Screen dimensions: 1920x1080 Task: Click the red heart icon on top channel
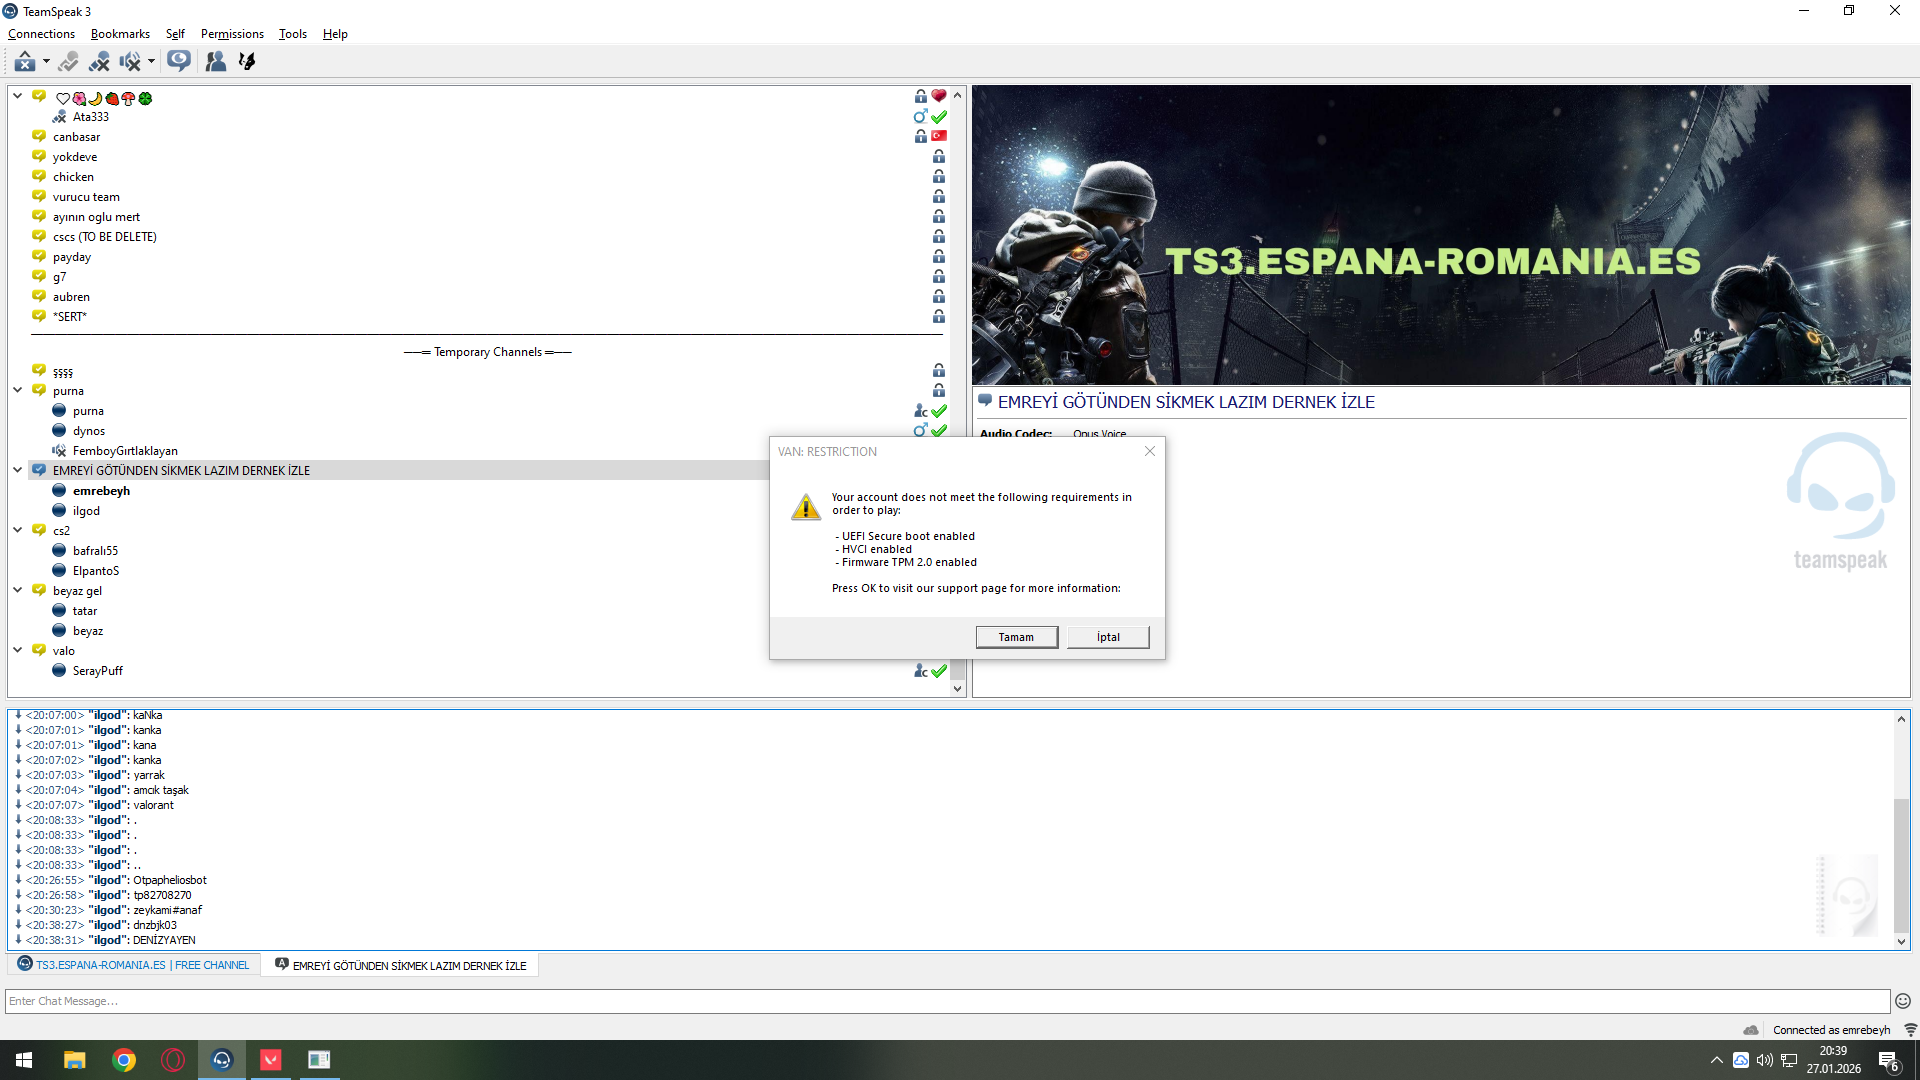939,96
